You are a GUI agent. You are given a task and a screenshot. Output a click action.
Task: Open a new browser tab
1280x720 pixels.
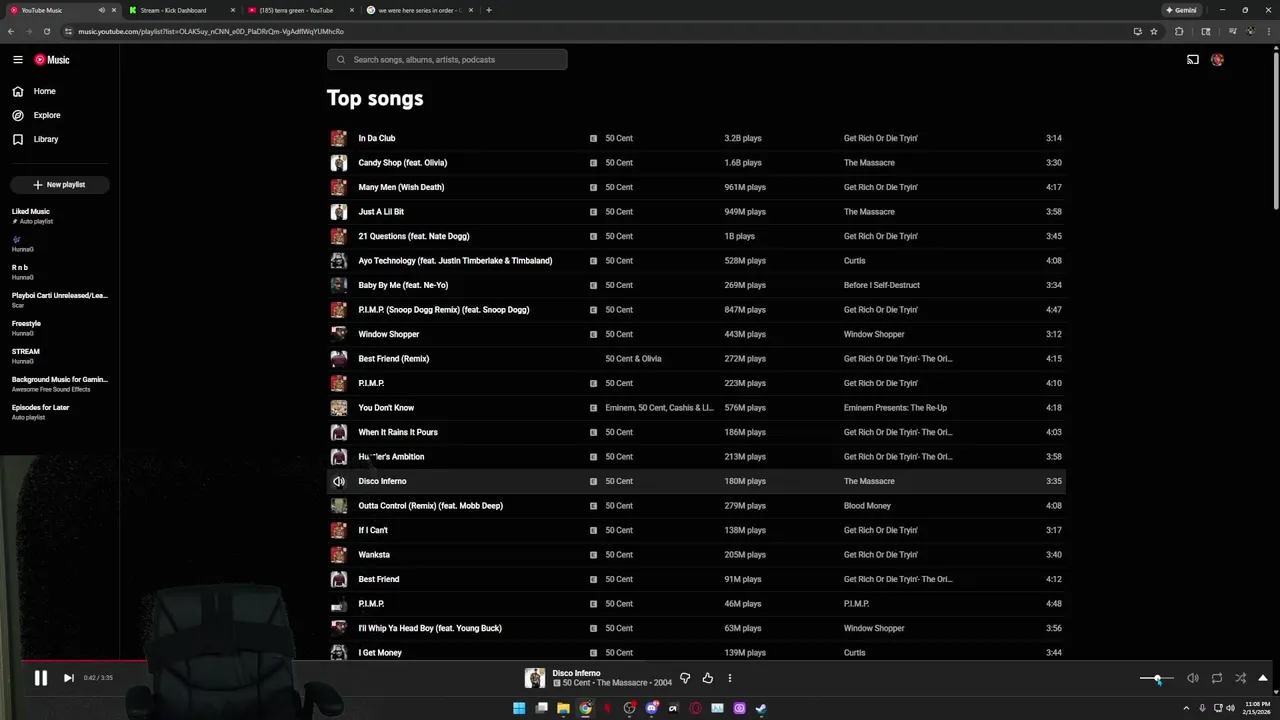click(489, 10)
